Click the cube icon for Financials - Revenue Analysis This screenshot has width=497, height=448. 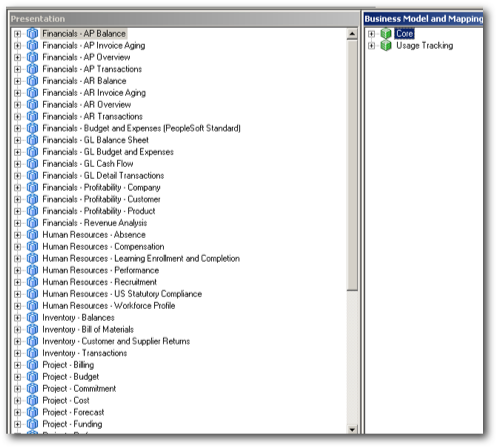click(32, 223)
